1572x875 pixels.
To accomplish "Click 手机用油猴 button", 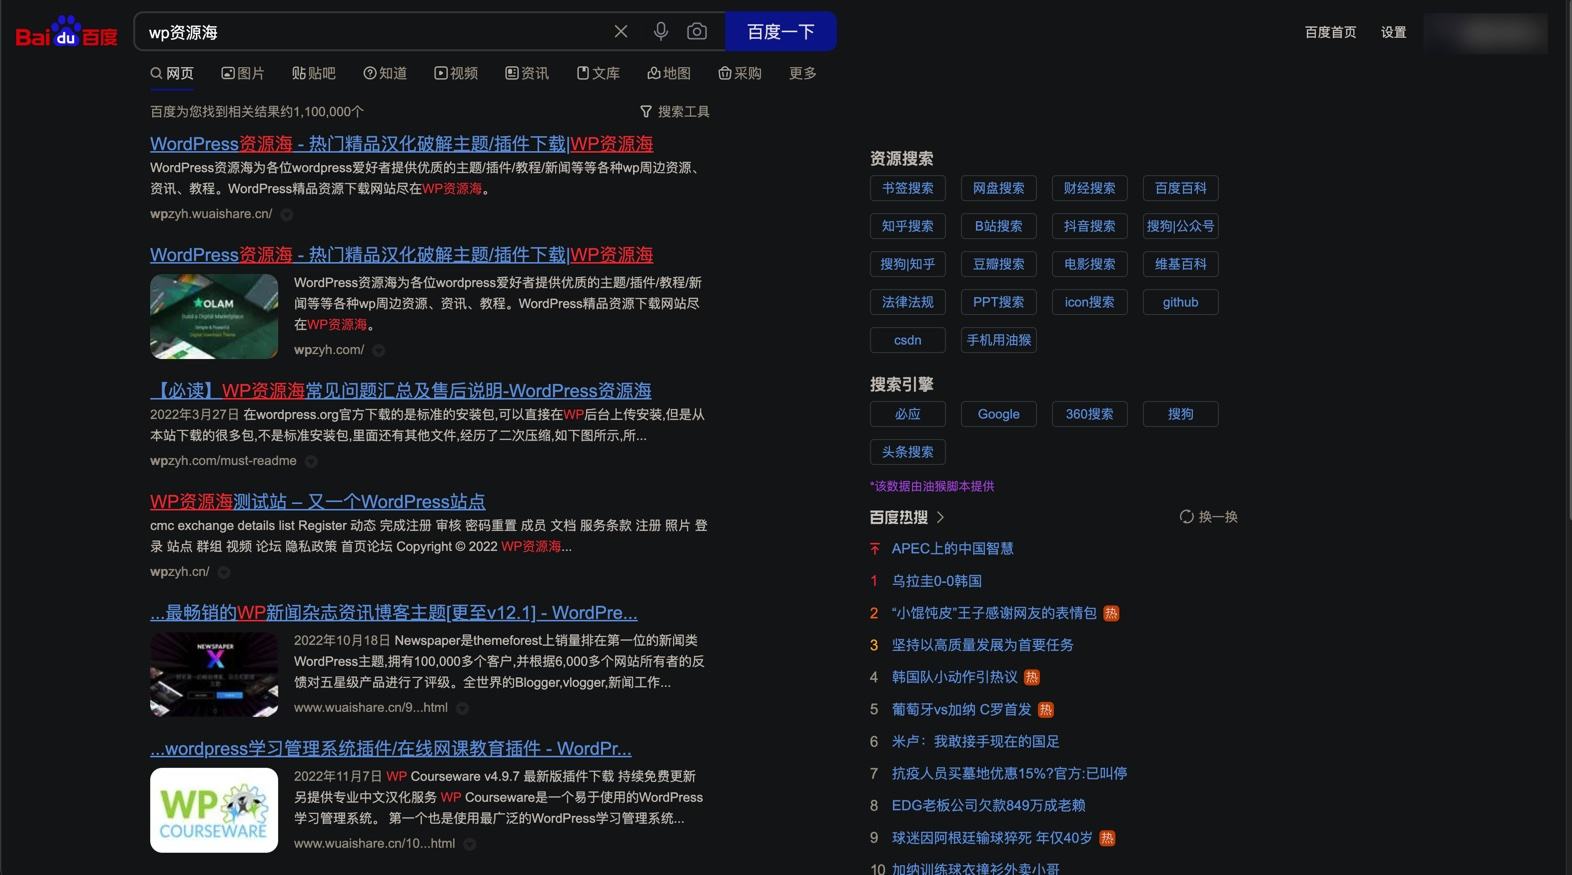I will (999, 340).
